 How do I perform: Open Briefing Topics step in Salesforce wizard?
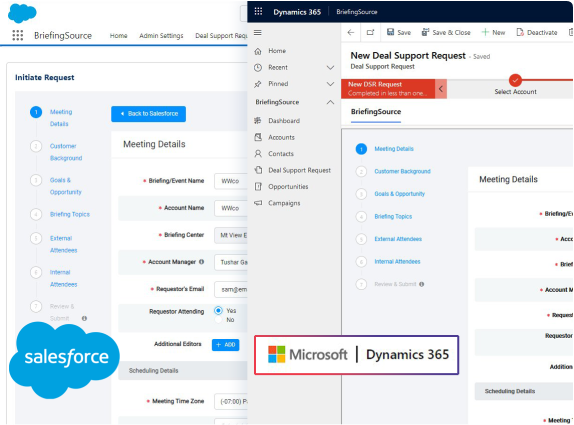[70, 214]
